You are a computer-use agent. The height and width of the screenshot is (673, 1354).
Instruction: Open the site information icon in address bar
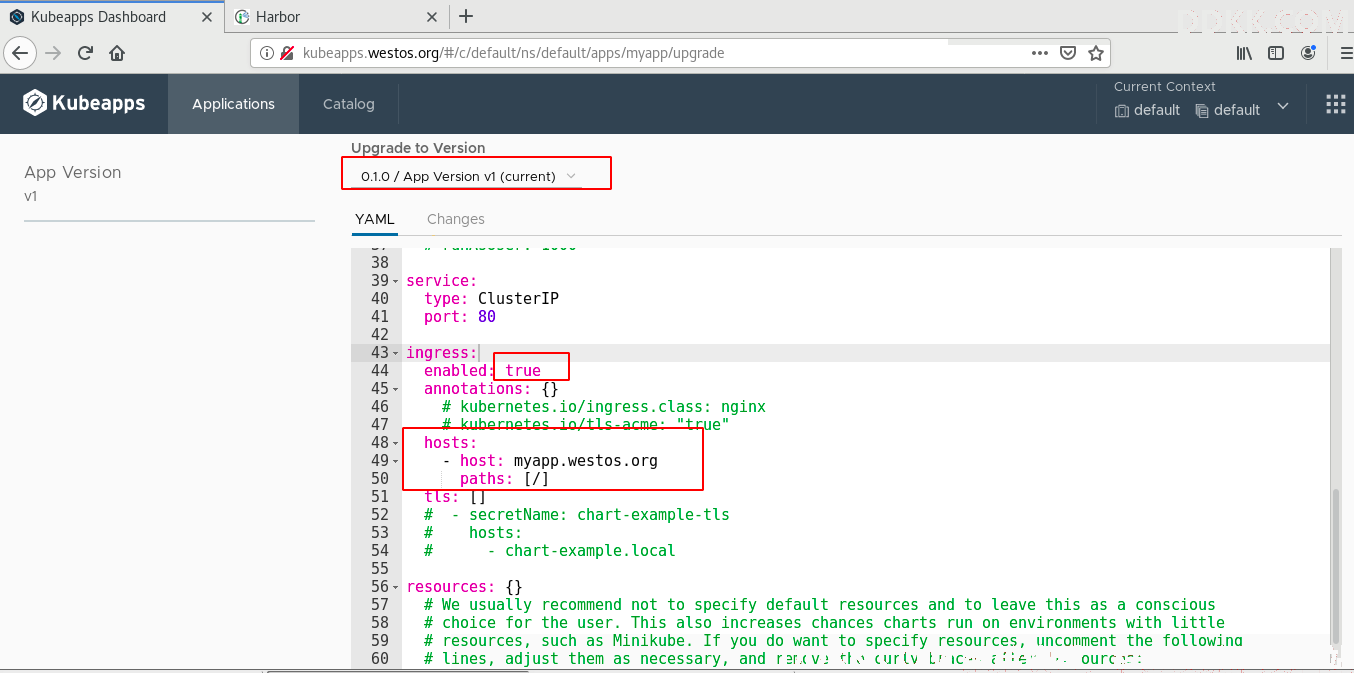point(267,53)
